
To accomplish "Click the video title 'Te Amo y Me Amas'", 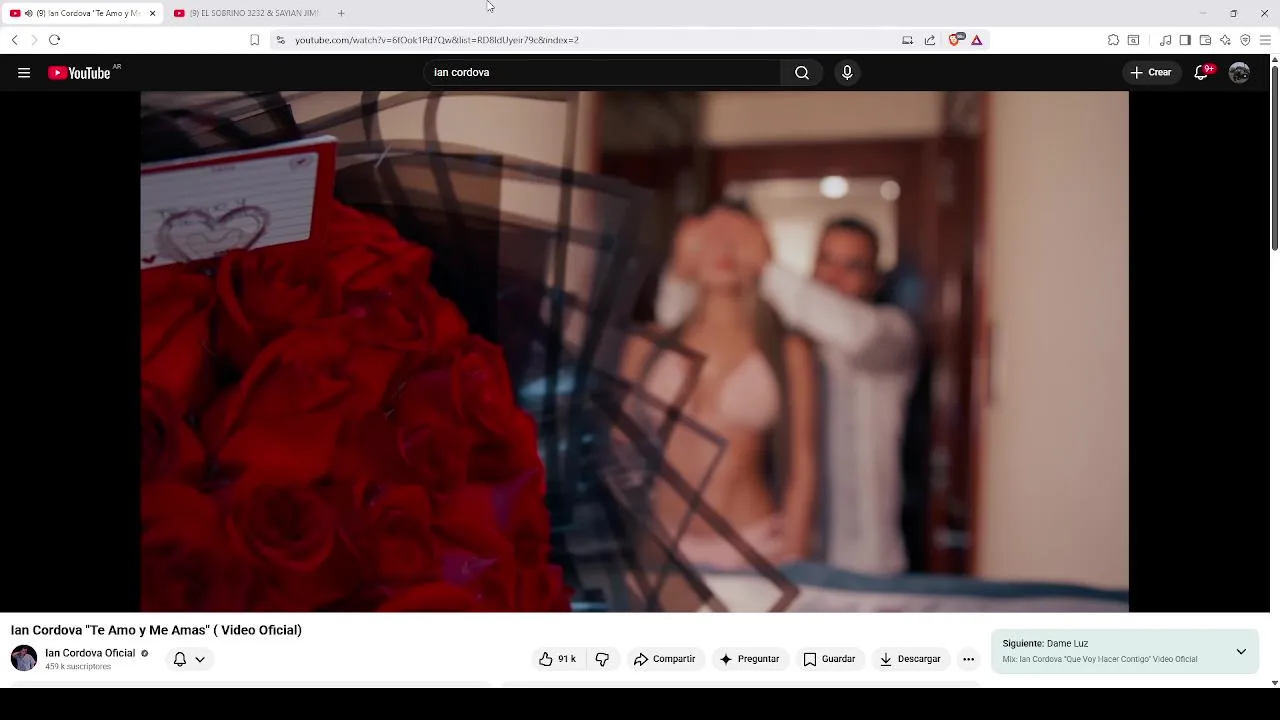I will click(x=156, y=630).
